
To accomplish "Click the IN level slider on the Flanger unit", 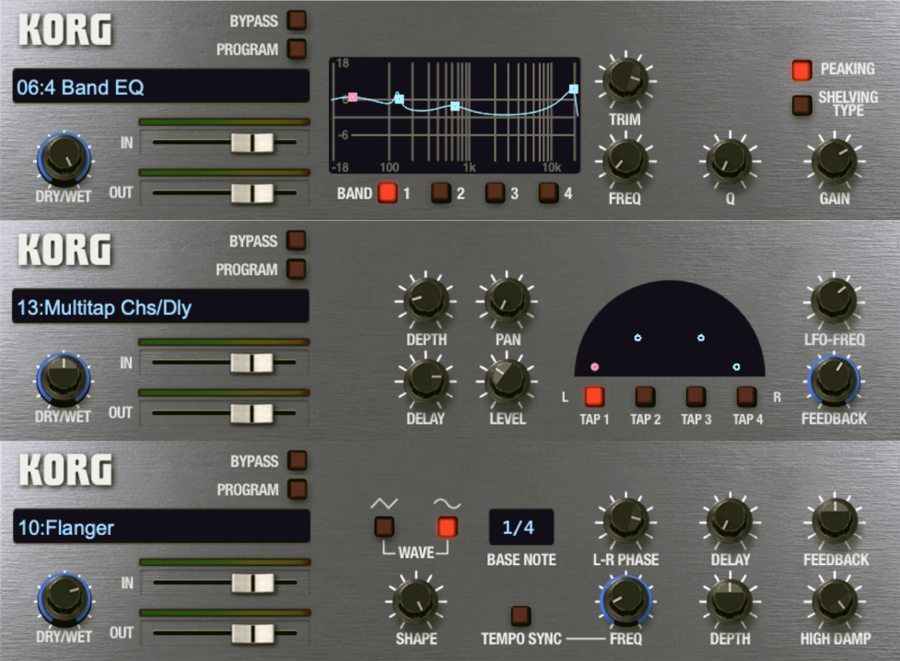I will (x=253, y=583).
